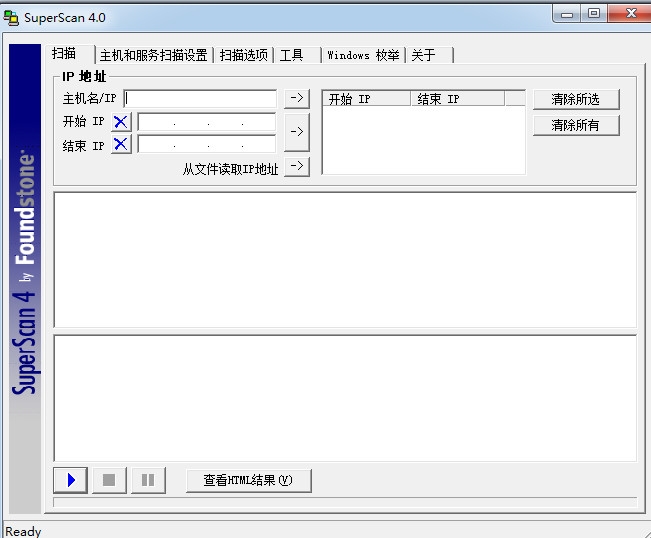Clear the 开始 IP field with X icon

click(121, 122)
